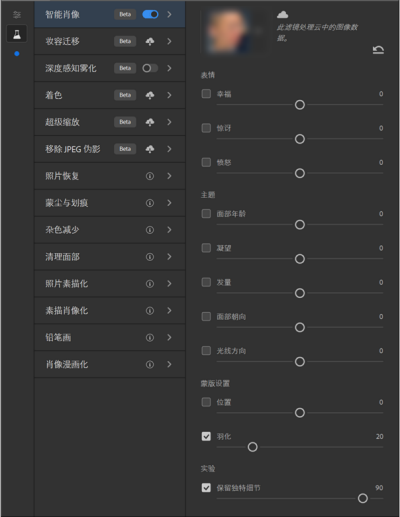The height and width of the screenshot is (517, 400).
Task: Download the 超级缩放 filter from cloud
Action: coord(150,122)
